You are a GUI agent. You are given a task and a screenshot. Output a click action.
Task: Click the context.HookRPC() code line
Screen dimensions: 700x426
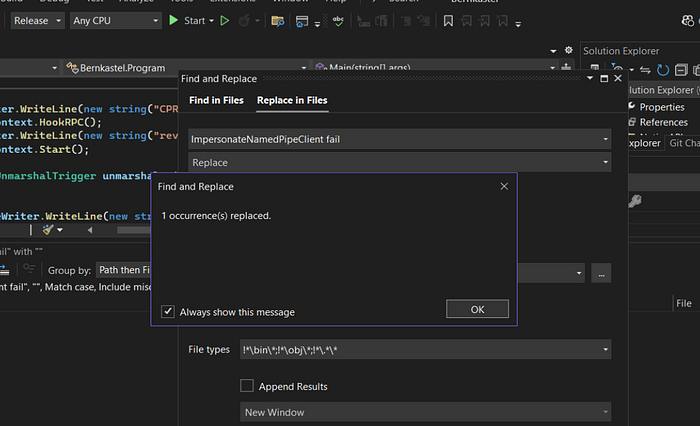51,122
